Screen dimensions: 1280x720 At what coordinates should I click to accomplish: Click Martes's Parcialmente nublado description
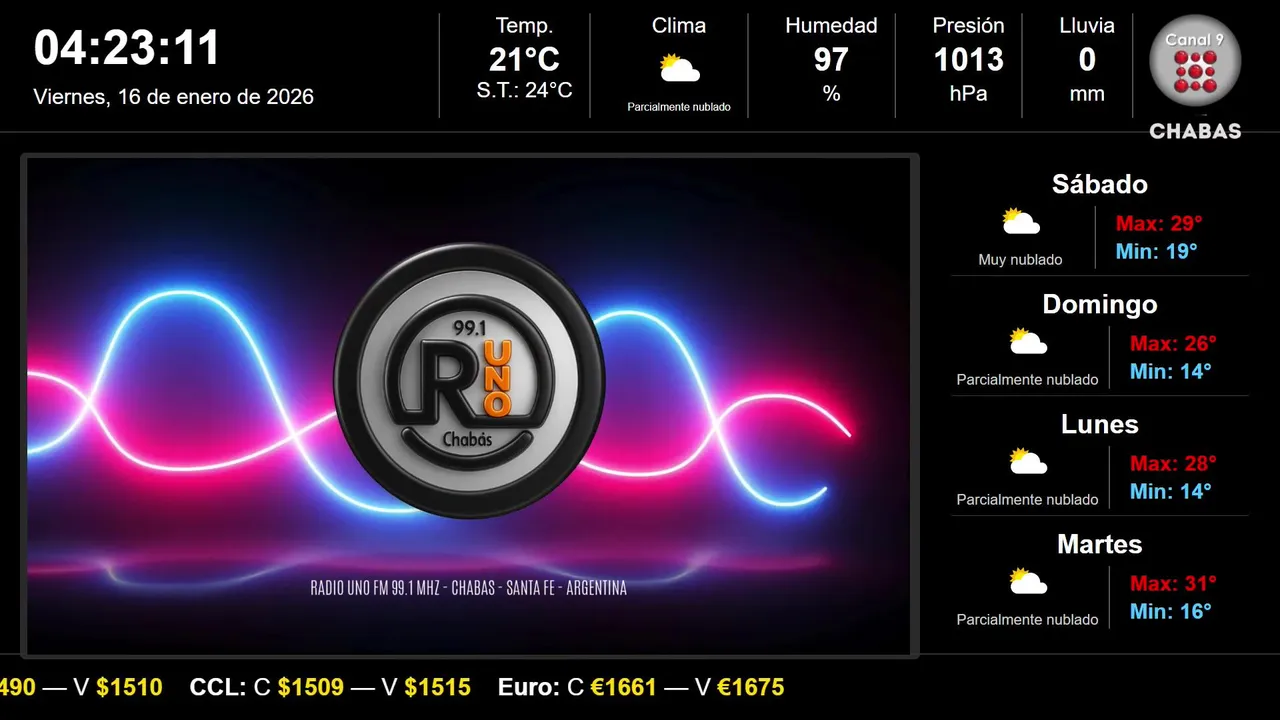click(1027, 620)
